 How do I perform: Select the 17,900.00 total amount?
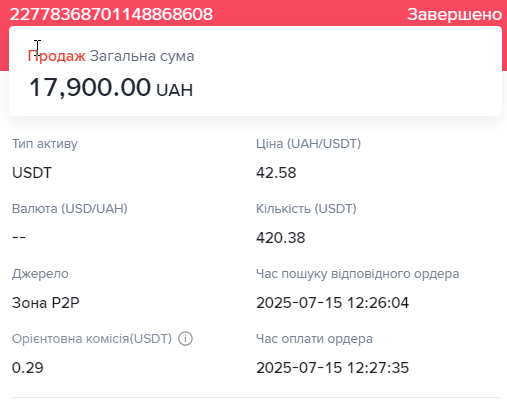(90, 87)
